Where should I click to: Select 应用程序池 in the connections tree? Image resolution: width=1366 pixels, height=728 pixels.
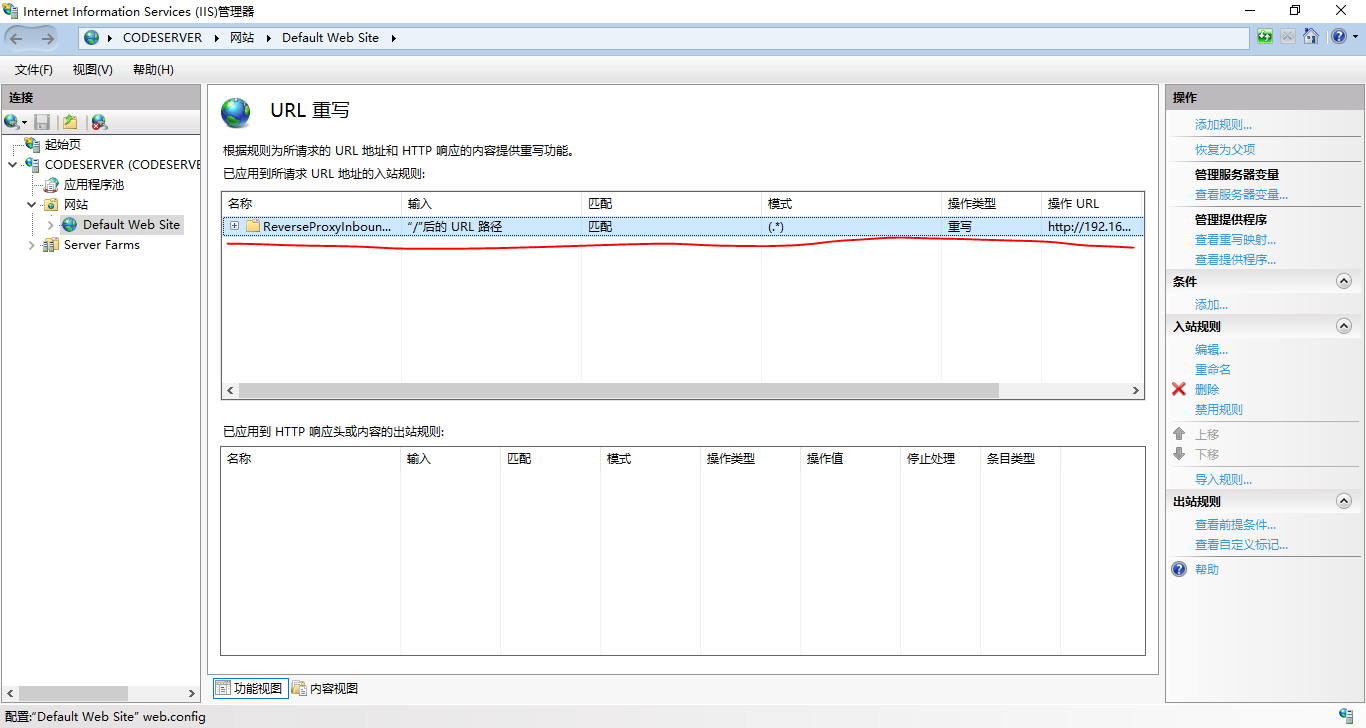(93, 185)
